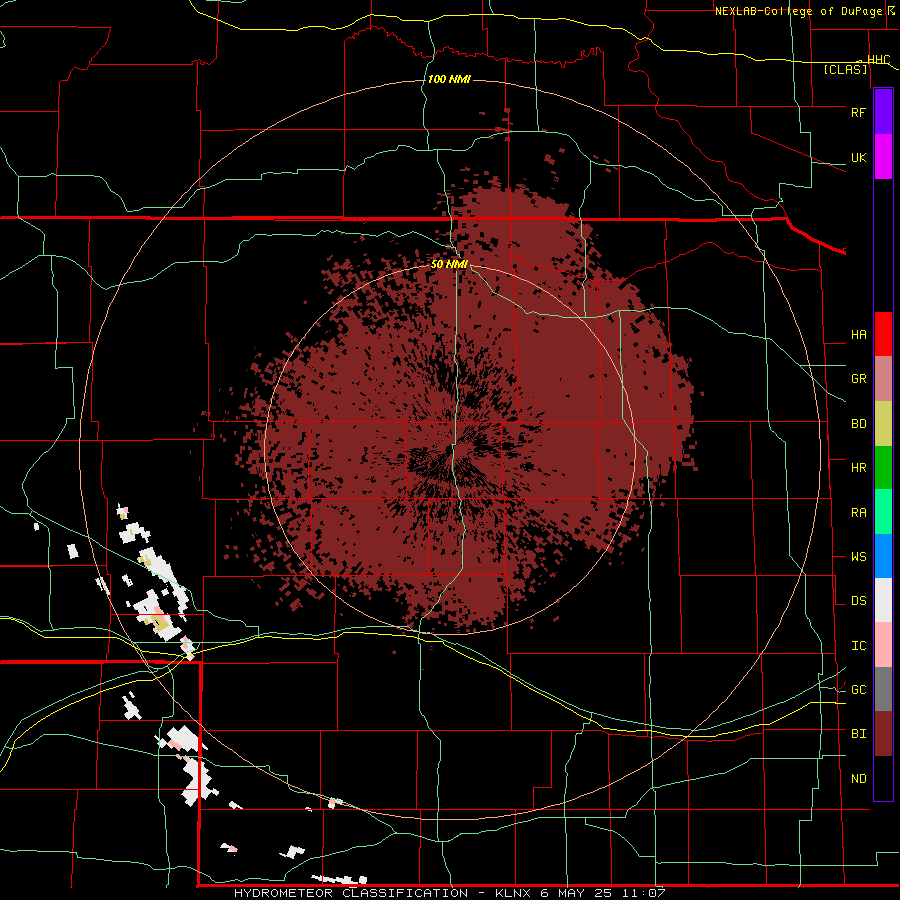The image size is (900, 900).
Task: Click the [CLAS] units label
Action: pos(845,69)
